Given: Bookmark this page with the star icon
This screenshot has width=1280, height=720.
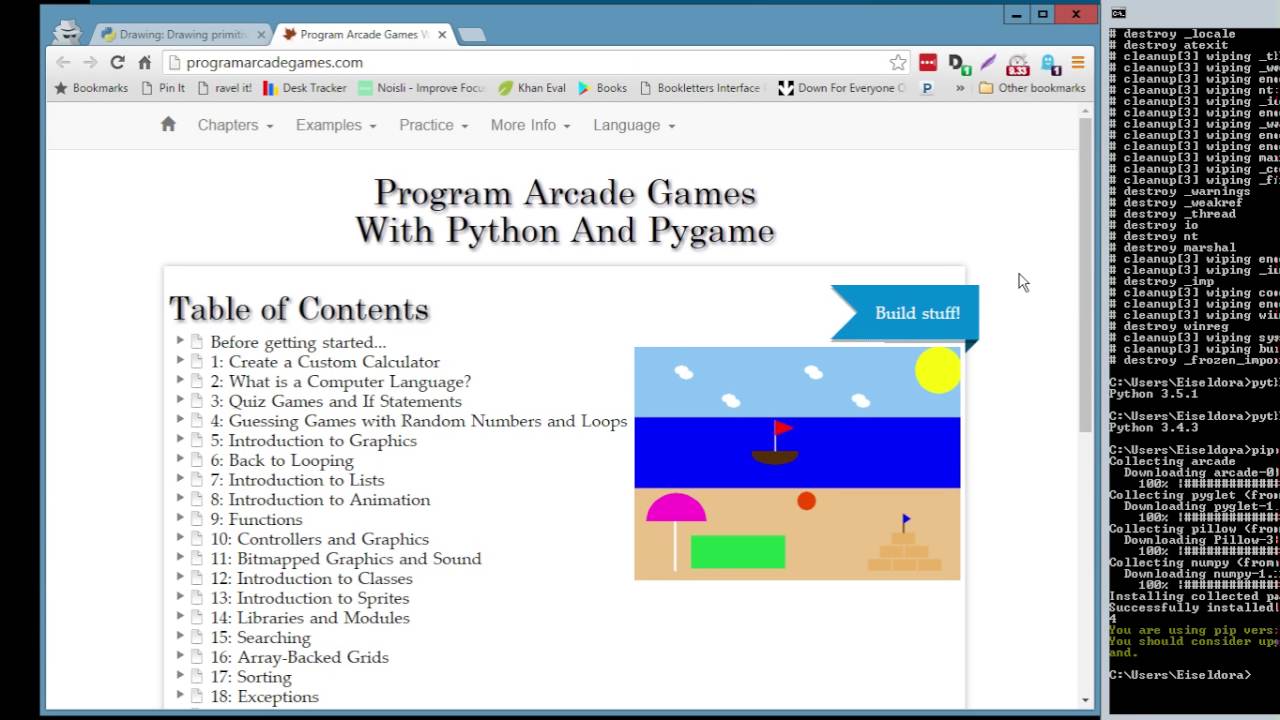Looking at the screenshot, I should 898,62.
